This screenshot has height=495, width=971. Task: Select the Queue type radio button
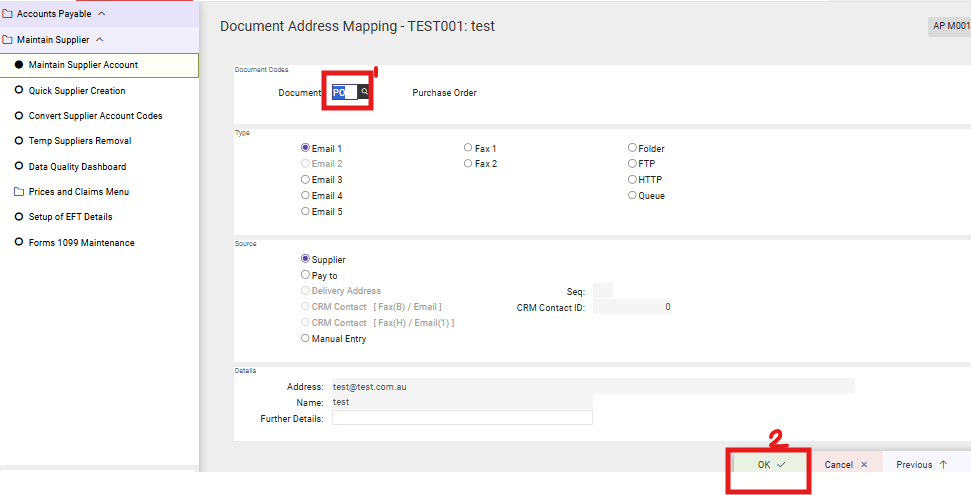tap(632, 196)
